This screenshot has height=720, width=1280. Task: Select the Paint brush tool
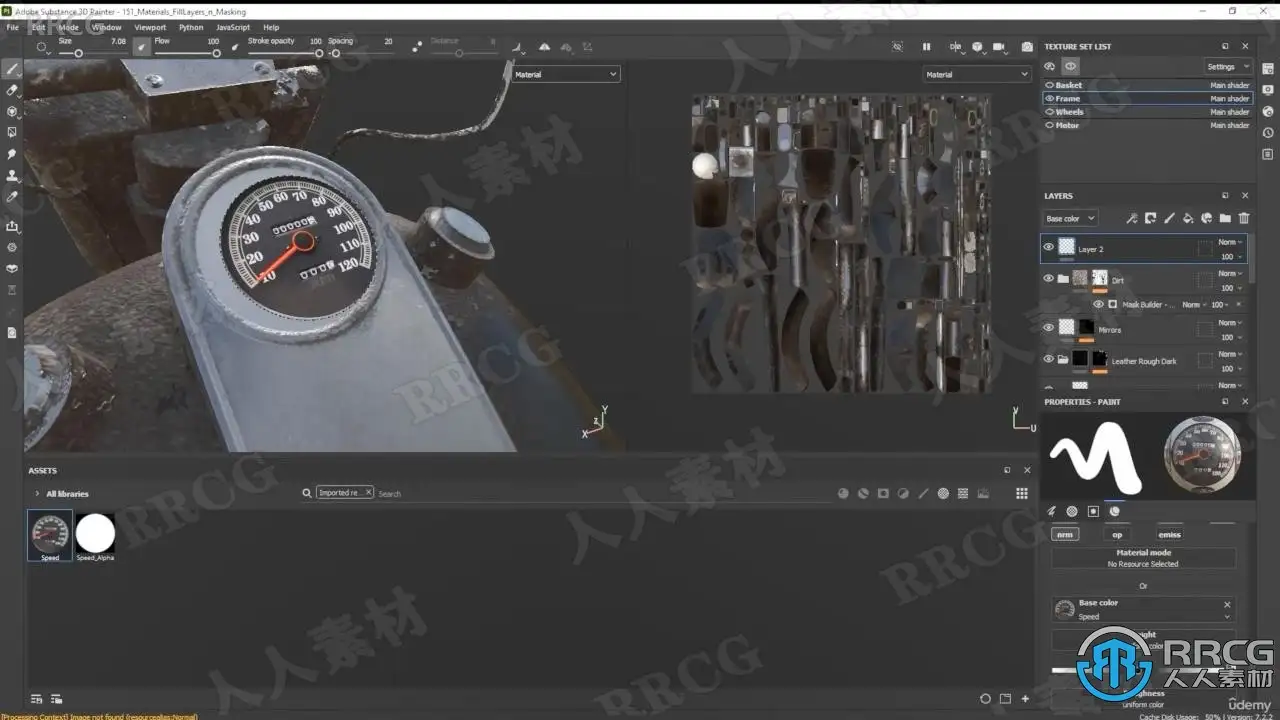tap(12, 70)
